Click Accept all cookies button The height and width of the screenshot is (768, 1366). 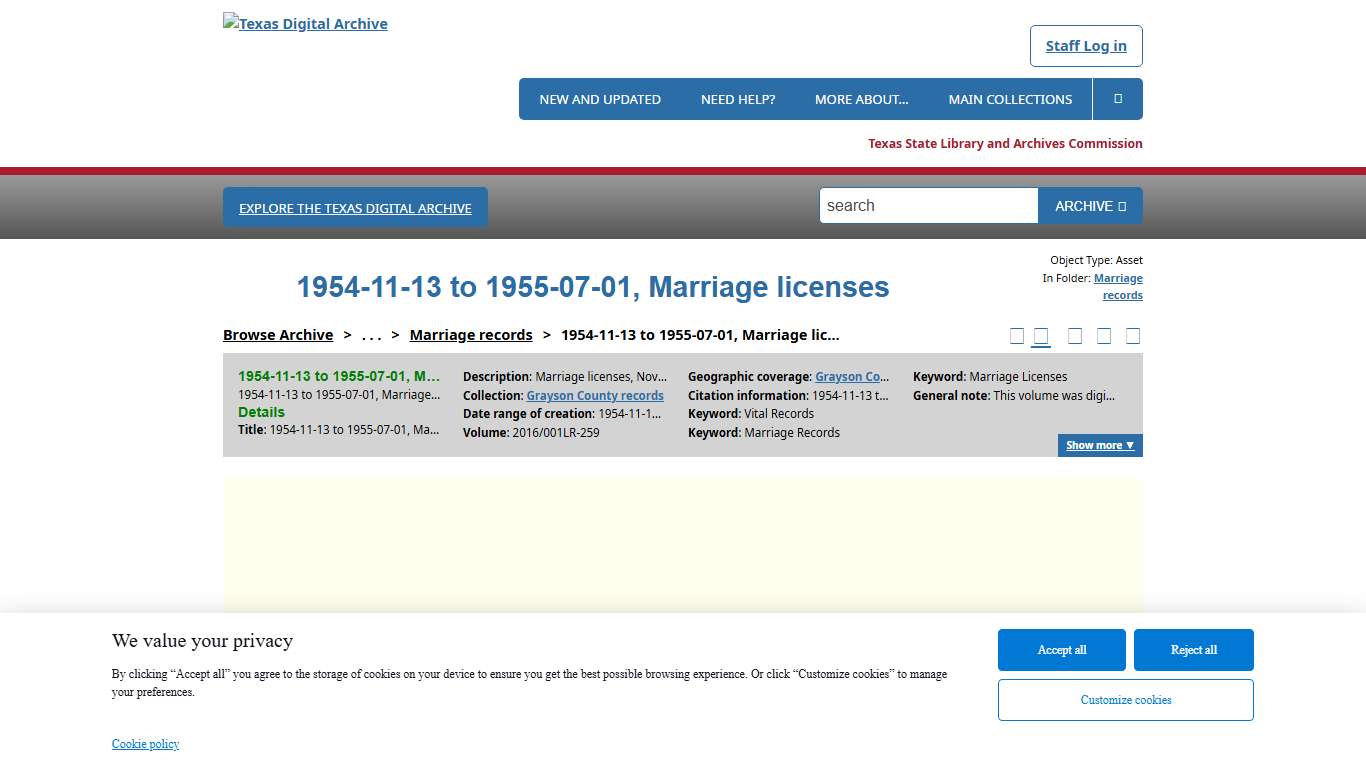1061,650
